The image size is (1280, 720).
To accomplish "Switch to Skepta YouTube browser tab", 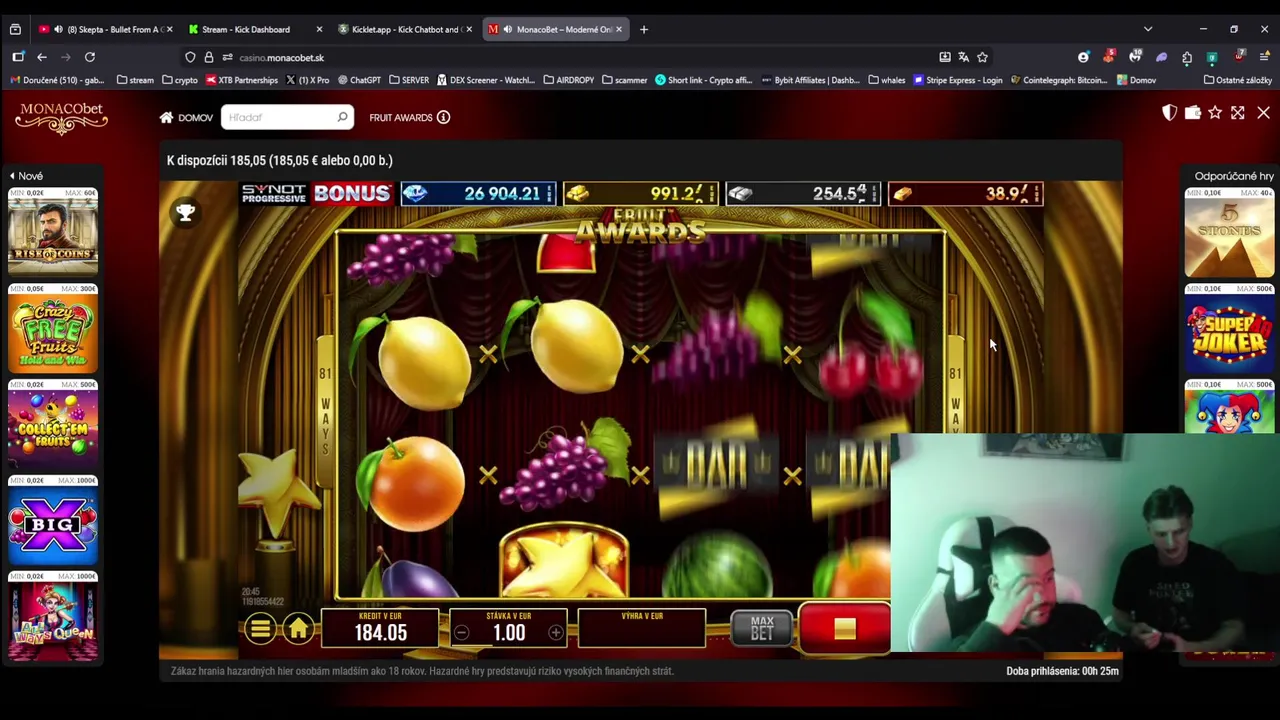I will pyautogui.click(x=105, y=29).
